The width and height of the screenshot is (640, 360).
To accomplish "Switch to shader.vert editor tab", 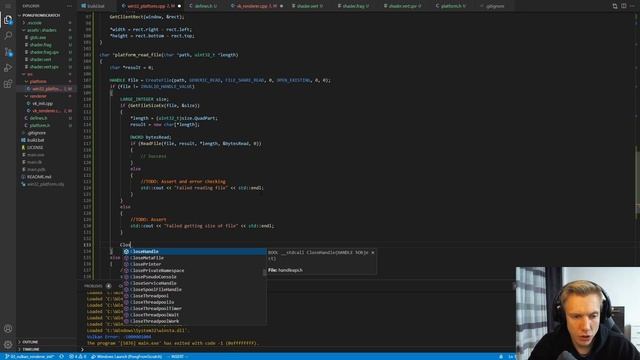I will 309,6.
